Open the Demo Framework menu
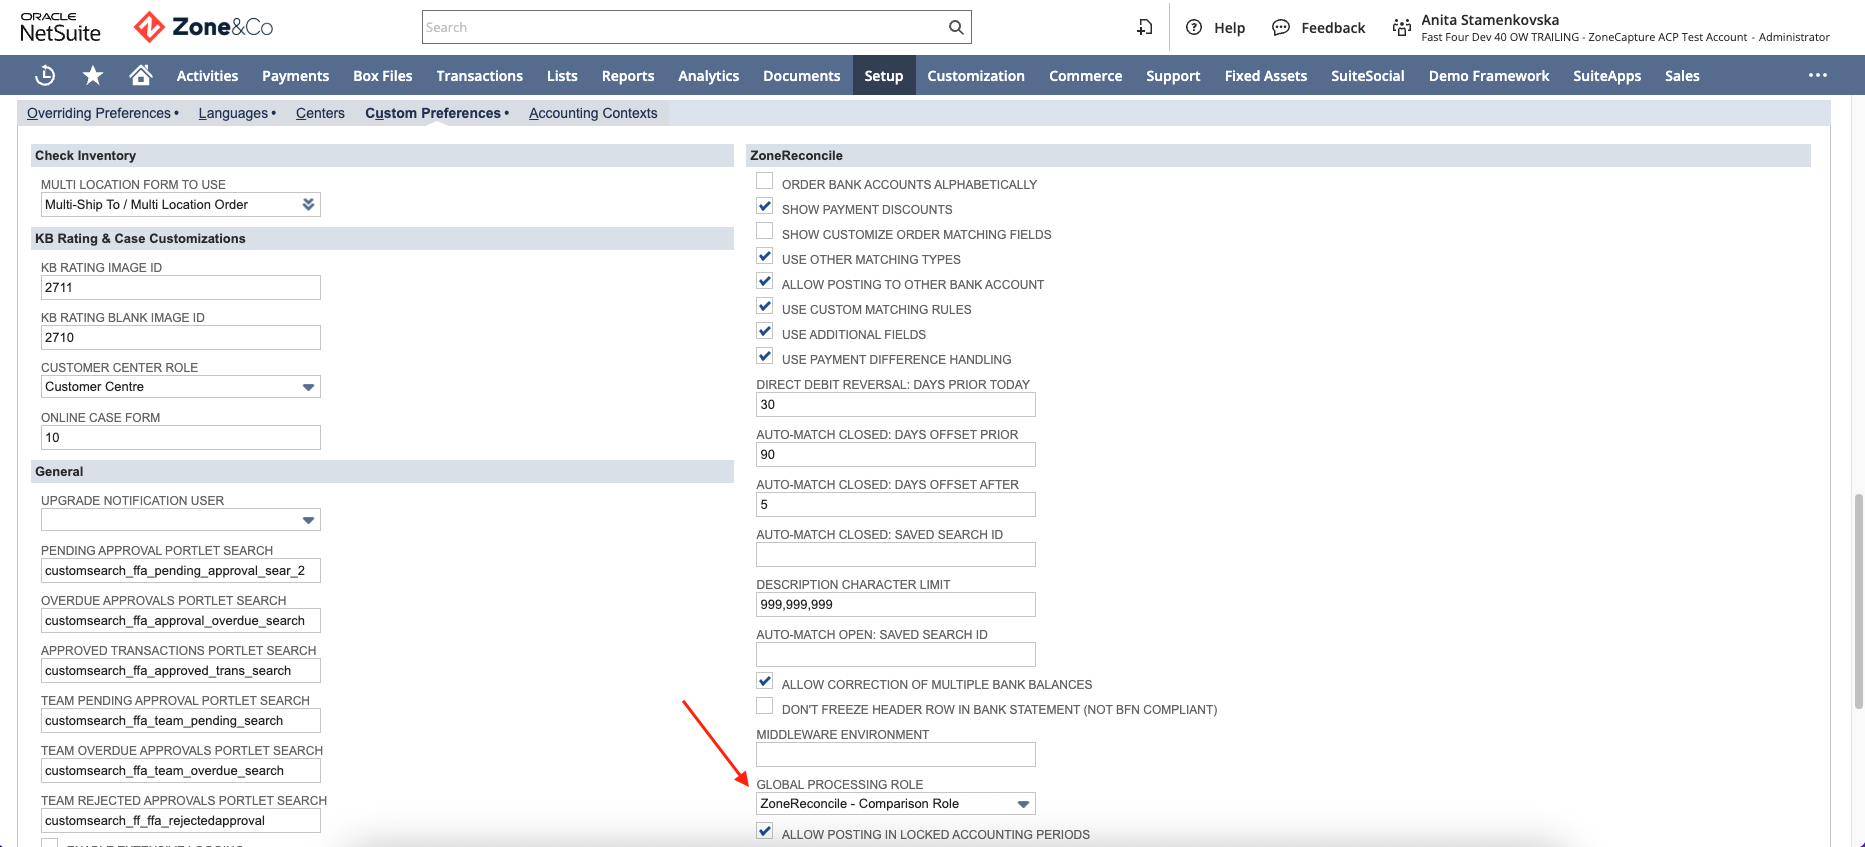Viewport: 1865px width, 847px height. tap(1489, 76)
